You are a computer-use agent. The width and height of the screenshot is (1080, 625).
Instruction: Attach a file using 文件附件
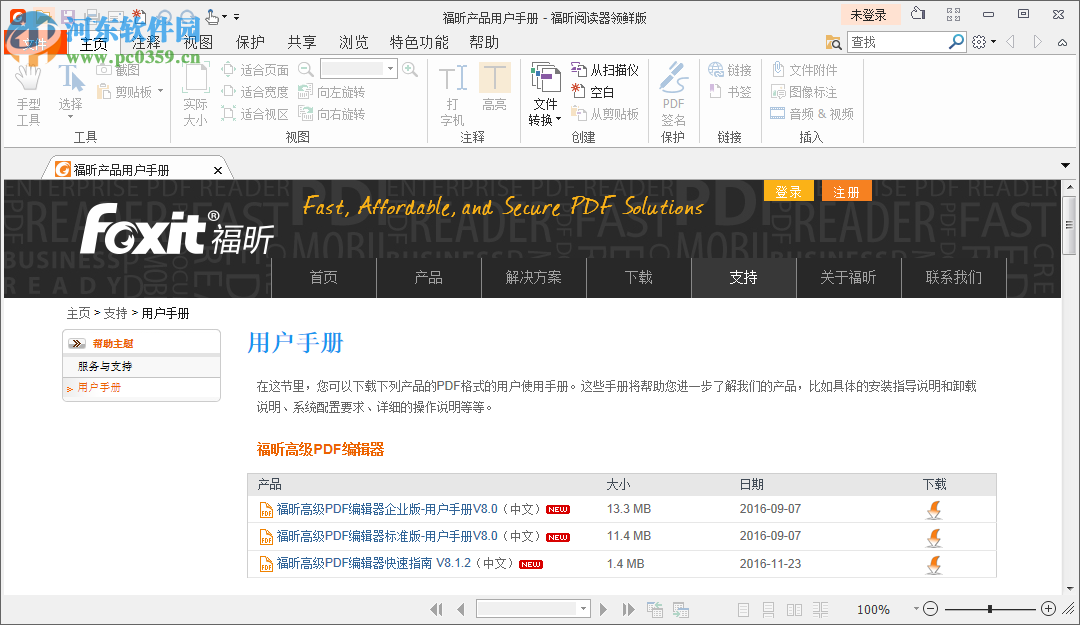[810, 69]
